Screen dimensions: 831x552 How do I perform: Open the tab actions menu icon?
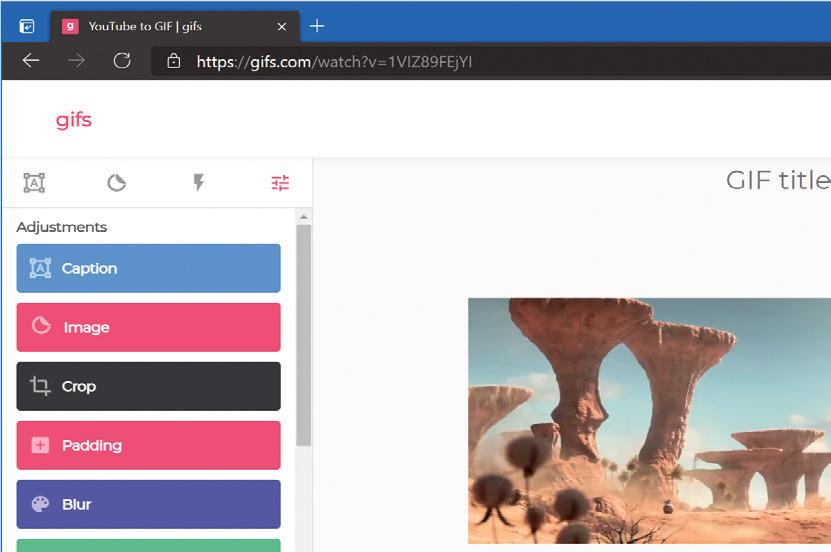click(x=26, y=26)
